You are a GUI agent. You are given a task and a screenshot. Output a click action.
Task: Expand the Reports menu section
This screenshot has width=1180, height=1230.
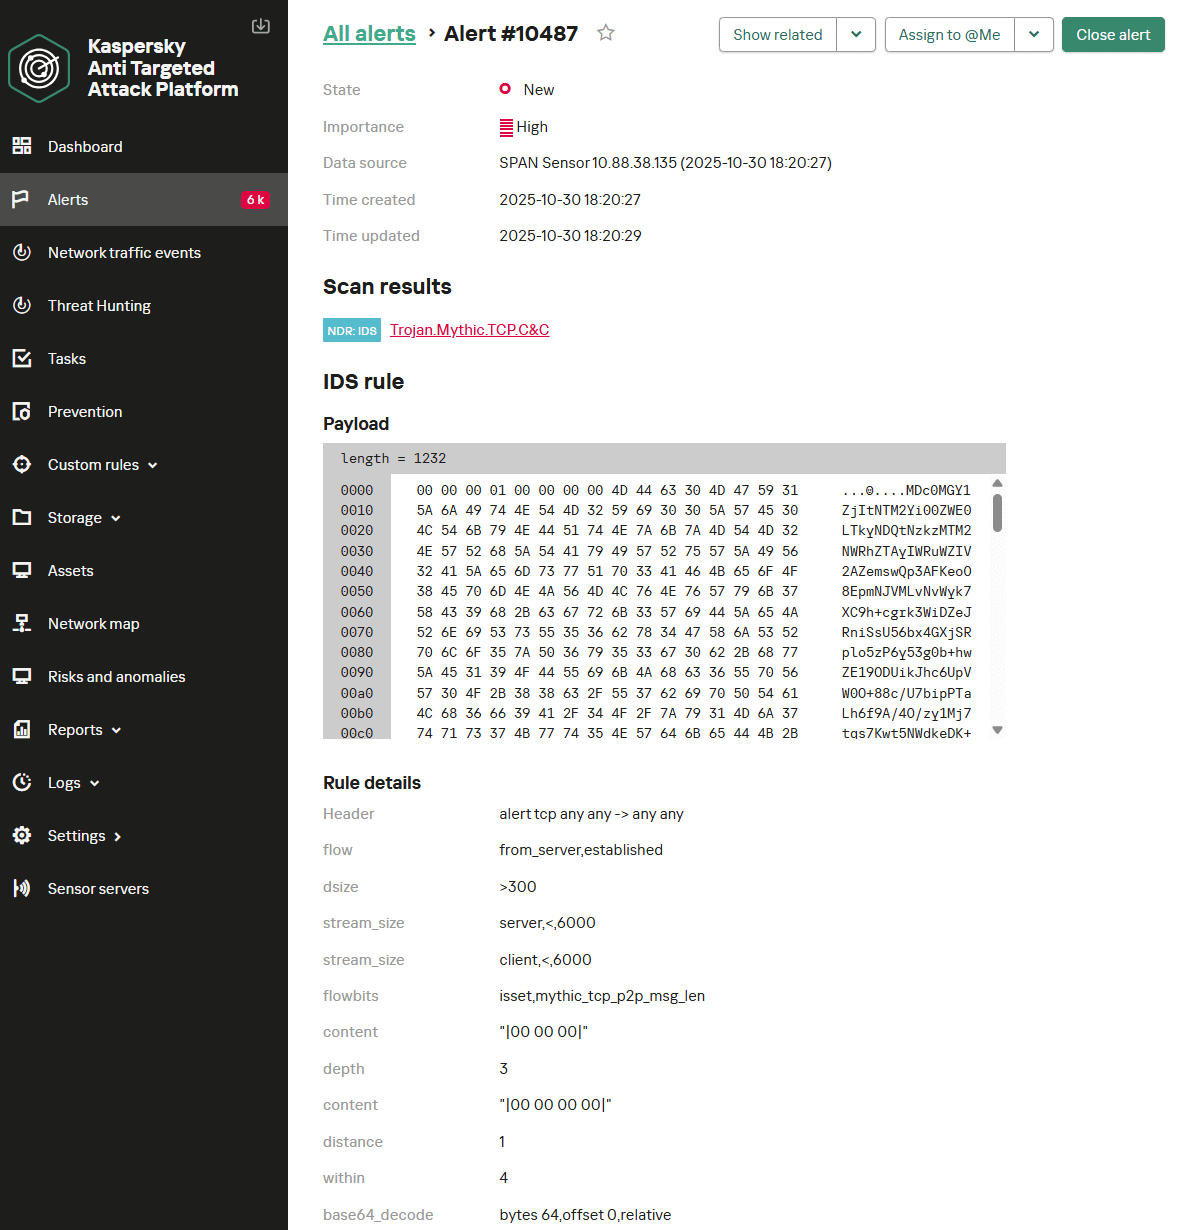tap(117, 730)
